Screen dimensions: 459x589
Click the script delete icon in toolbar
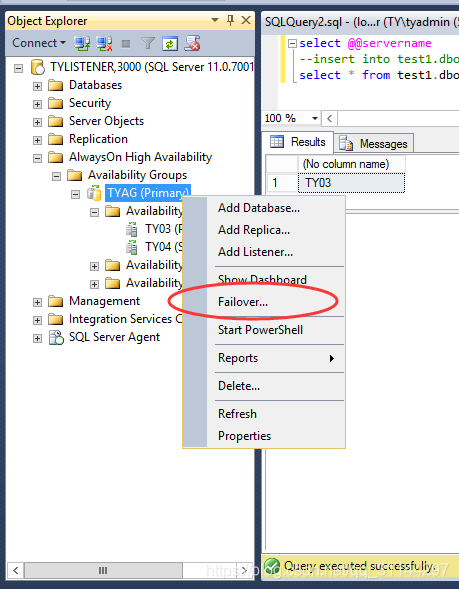[x=192, y=43]
